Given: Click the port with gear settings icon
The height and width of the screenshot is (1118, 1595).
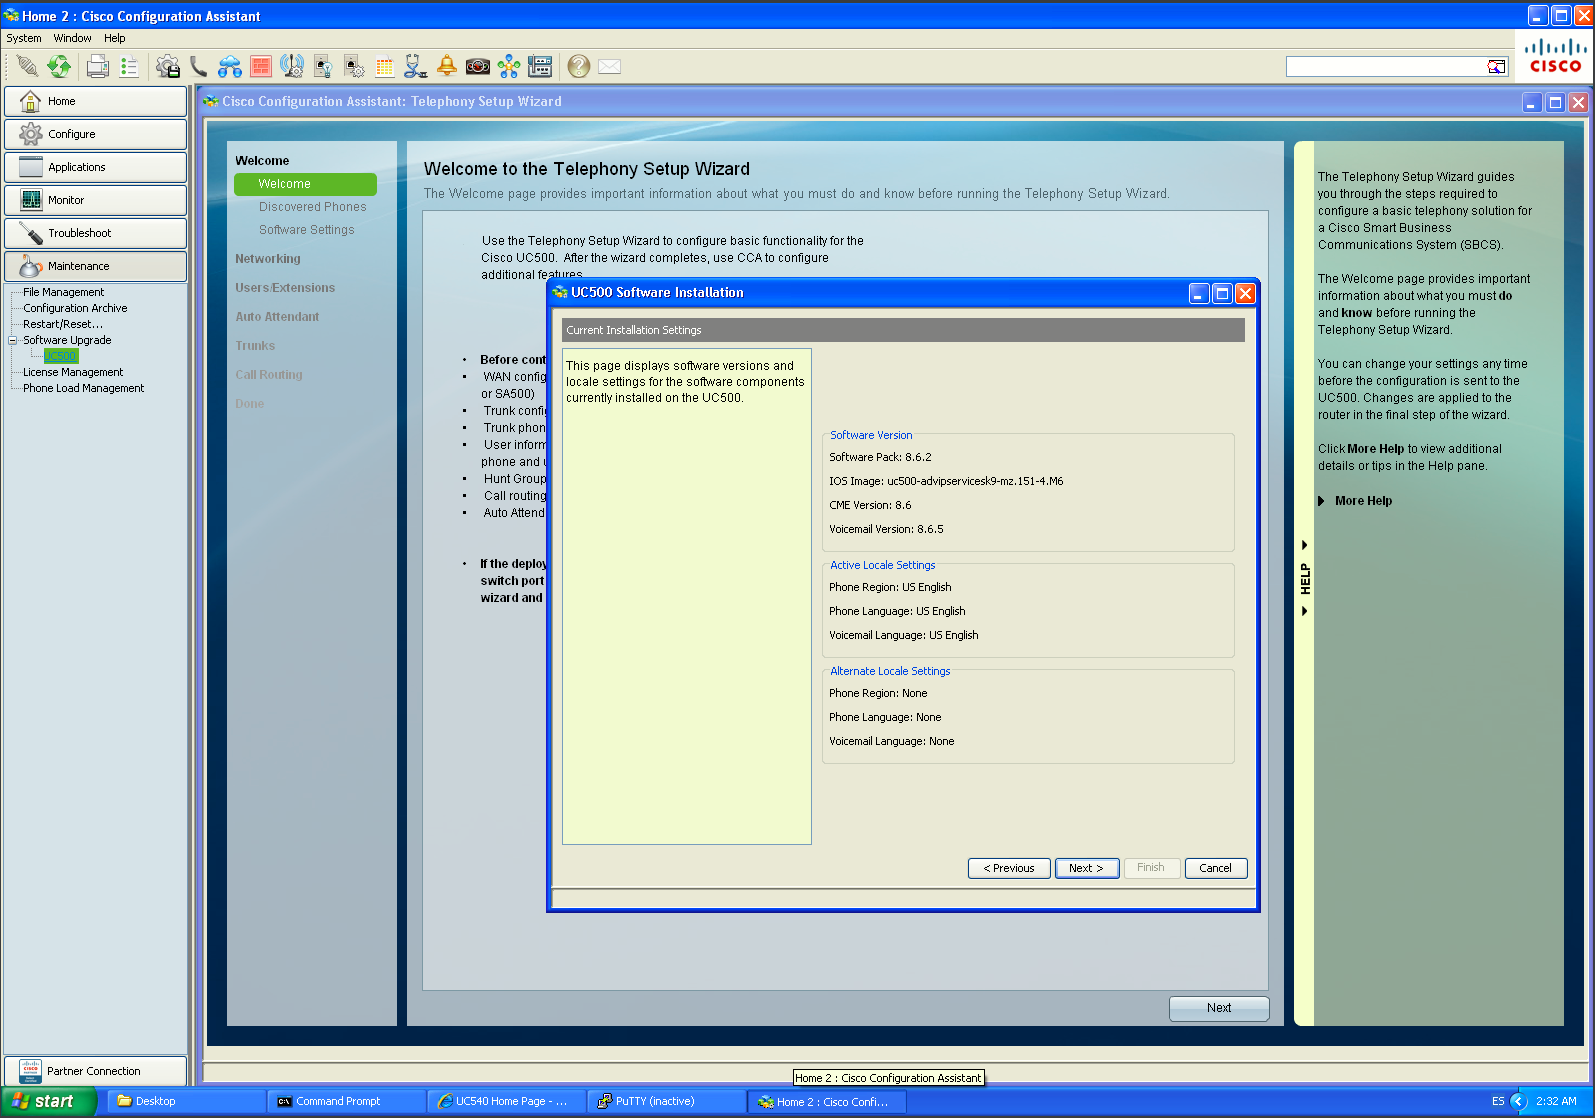Looking at the screenshot, I should tap(354, 66).
